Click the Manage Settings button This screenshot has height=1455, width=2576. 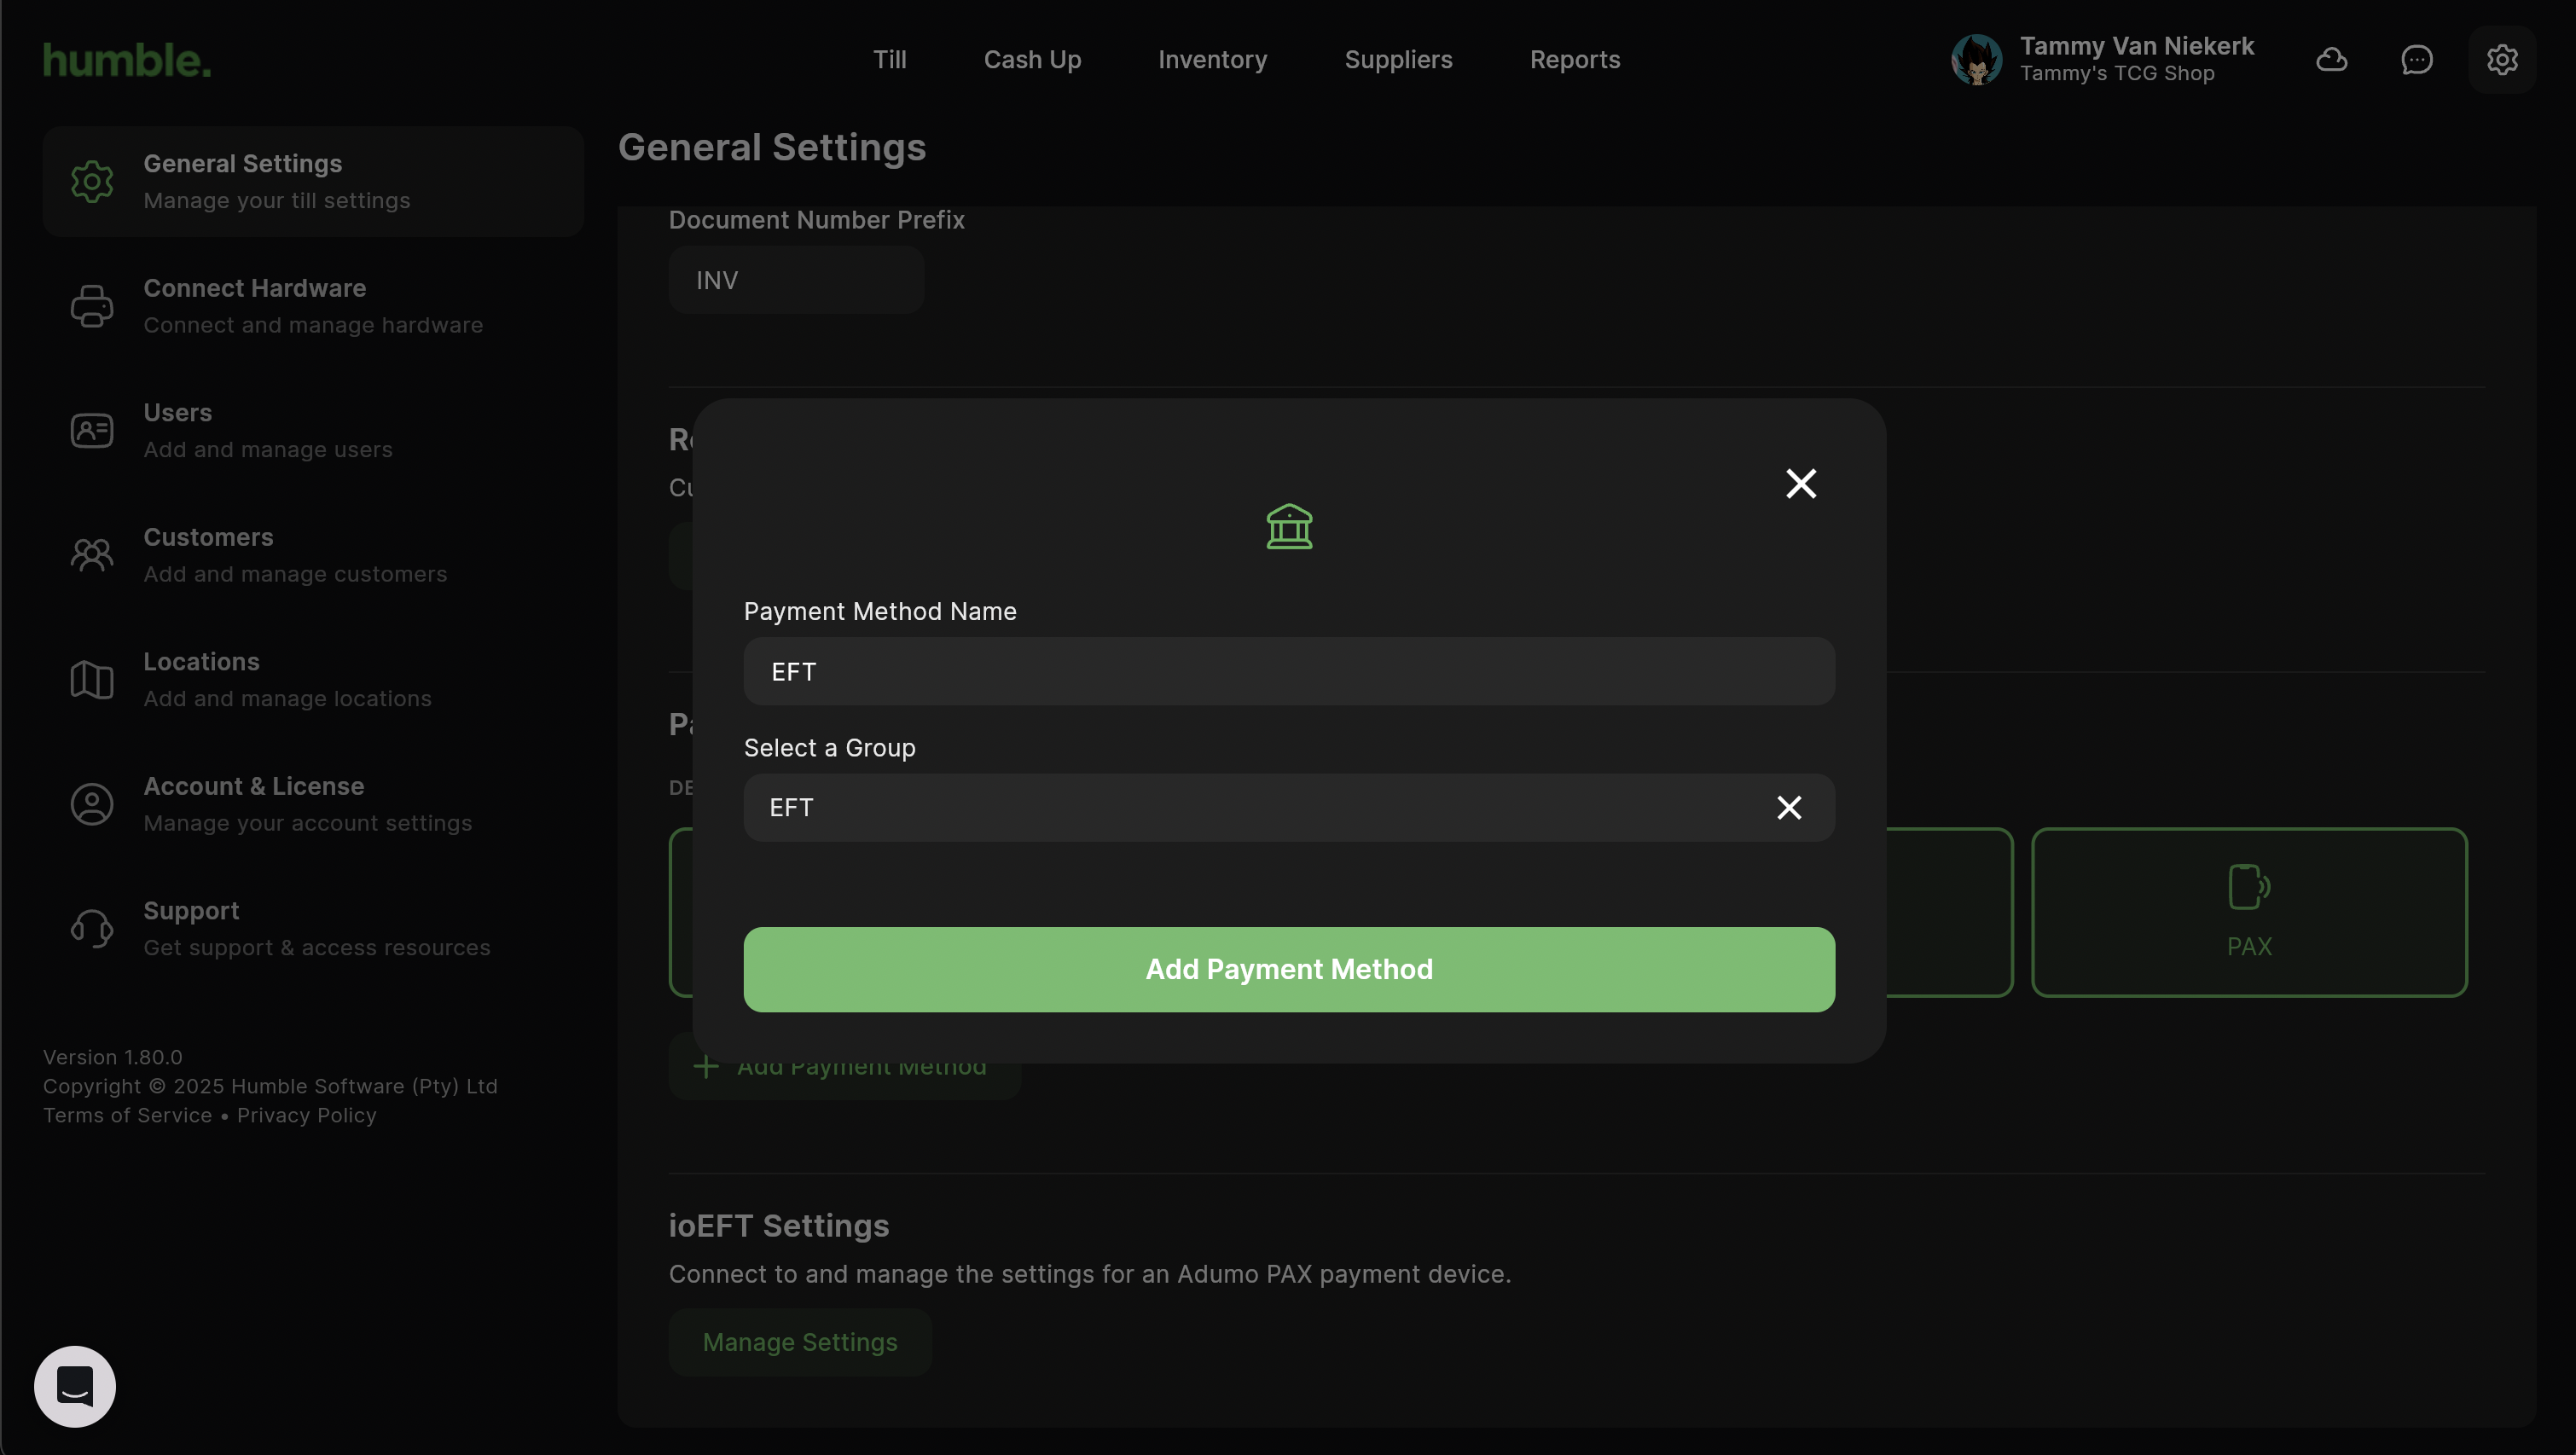coord(799,1342)
